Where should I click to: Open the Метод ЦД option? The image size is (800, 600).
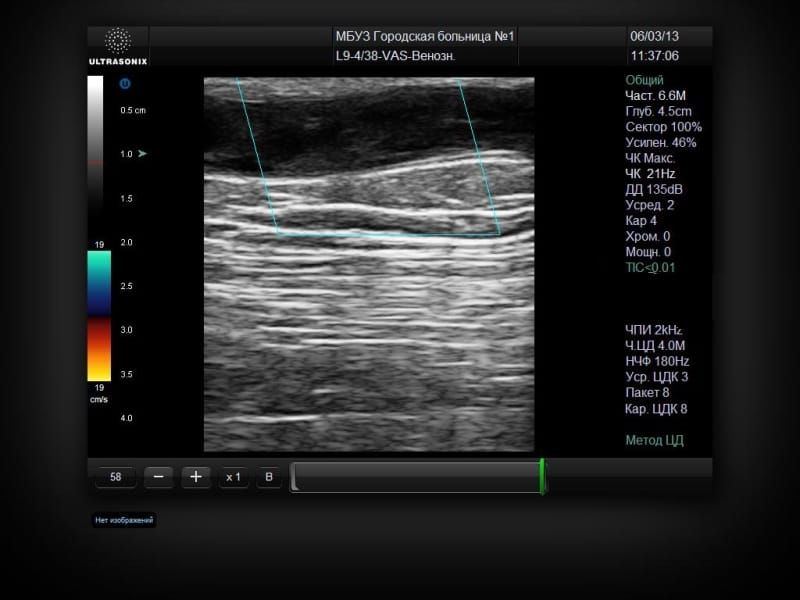point(655,440)
